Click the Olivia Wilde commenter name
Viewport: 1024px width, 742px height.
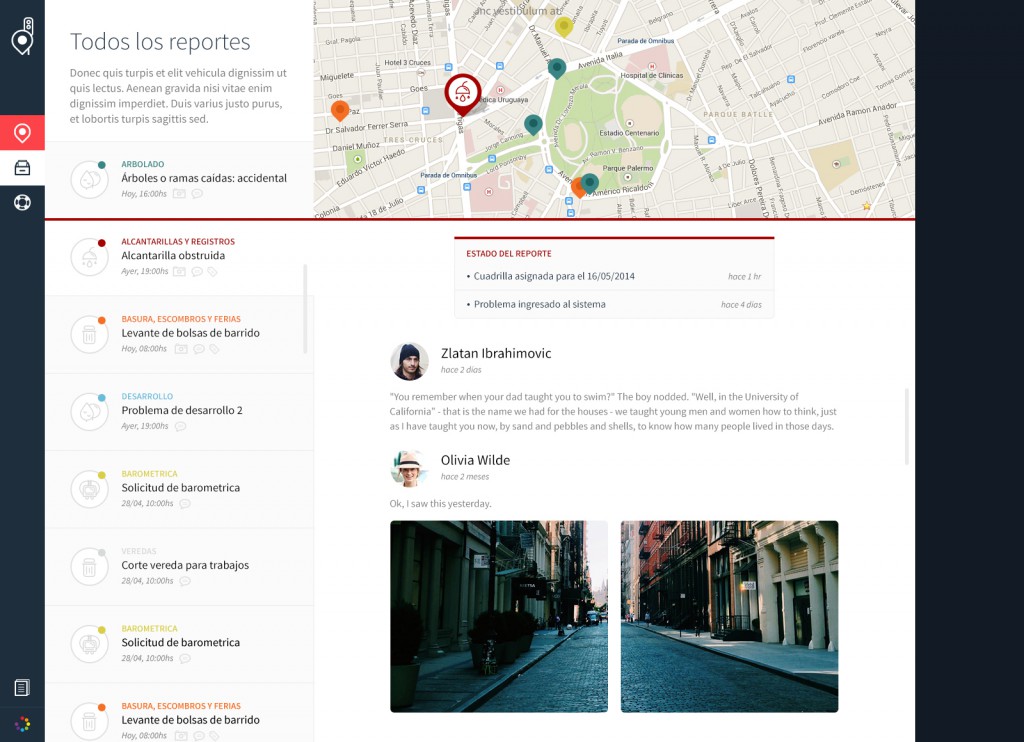pos(475,460)
